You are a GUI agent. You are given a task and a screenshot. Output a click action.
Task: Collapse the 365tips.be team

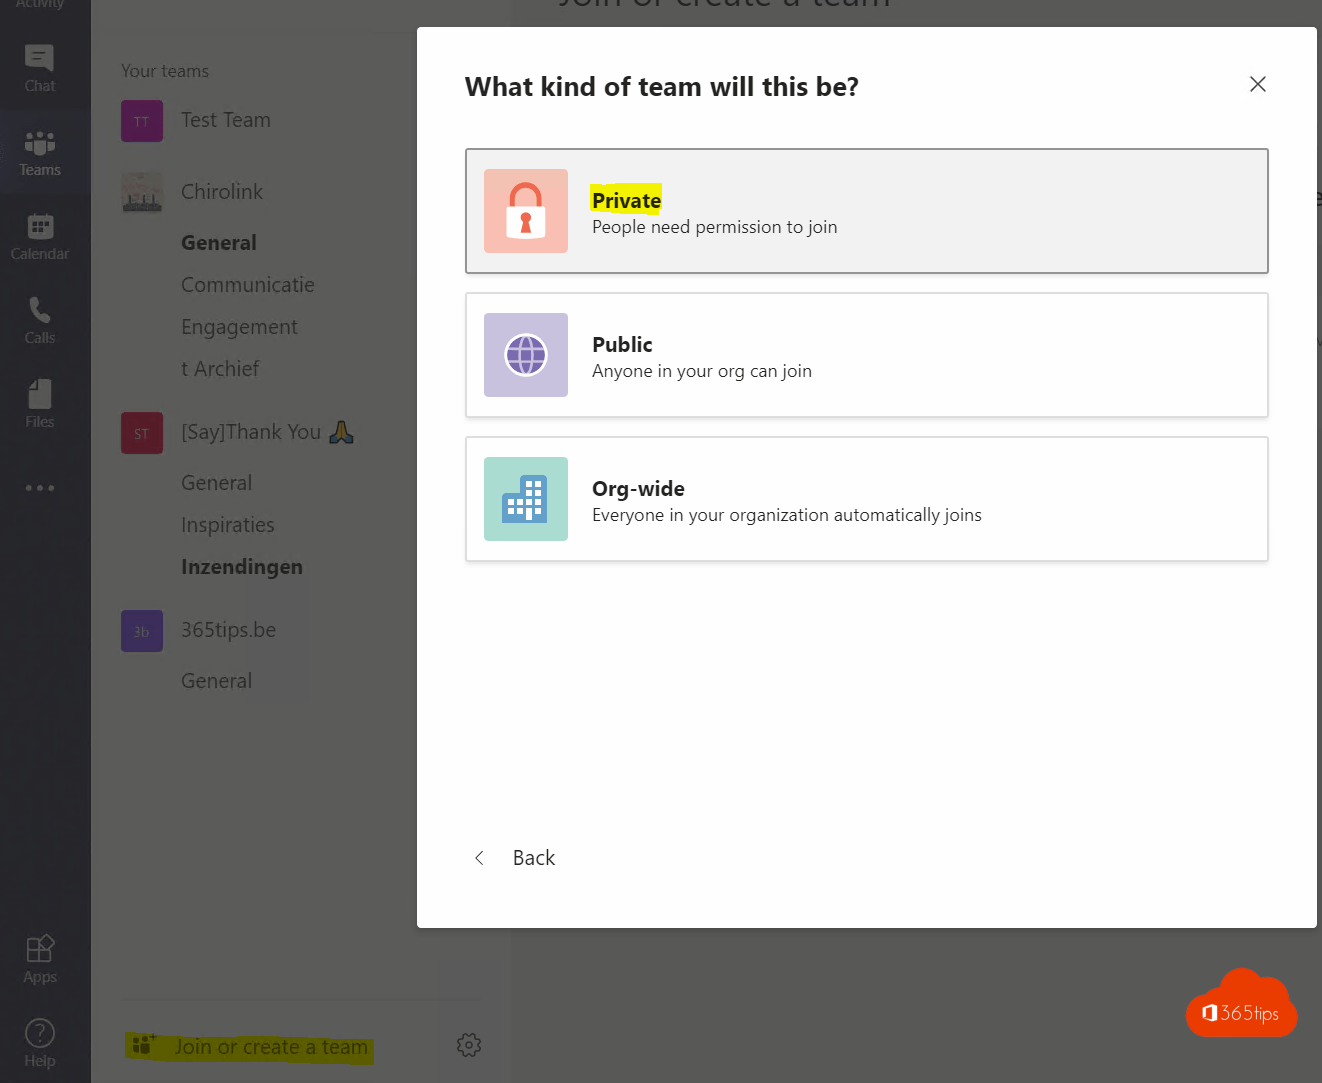[x=228, y=630]
